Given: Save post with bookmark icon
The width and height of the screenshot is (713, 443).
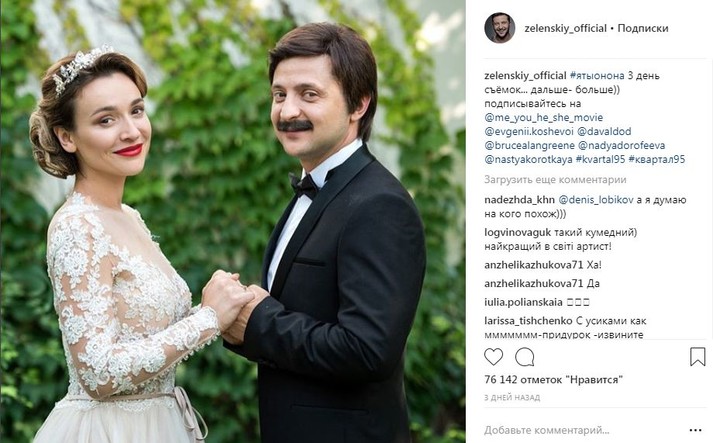Looking at the screenshot, I should click(698, 357).
